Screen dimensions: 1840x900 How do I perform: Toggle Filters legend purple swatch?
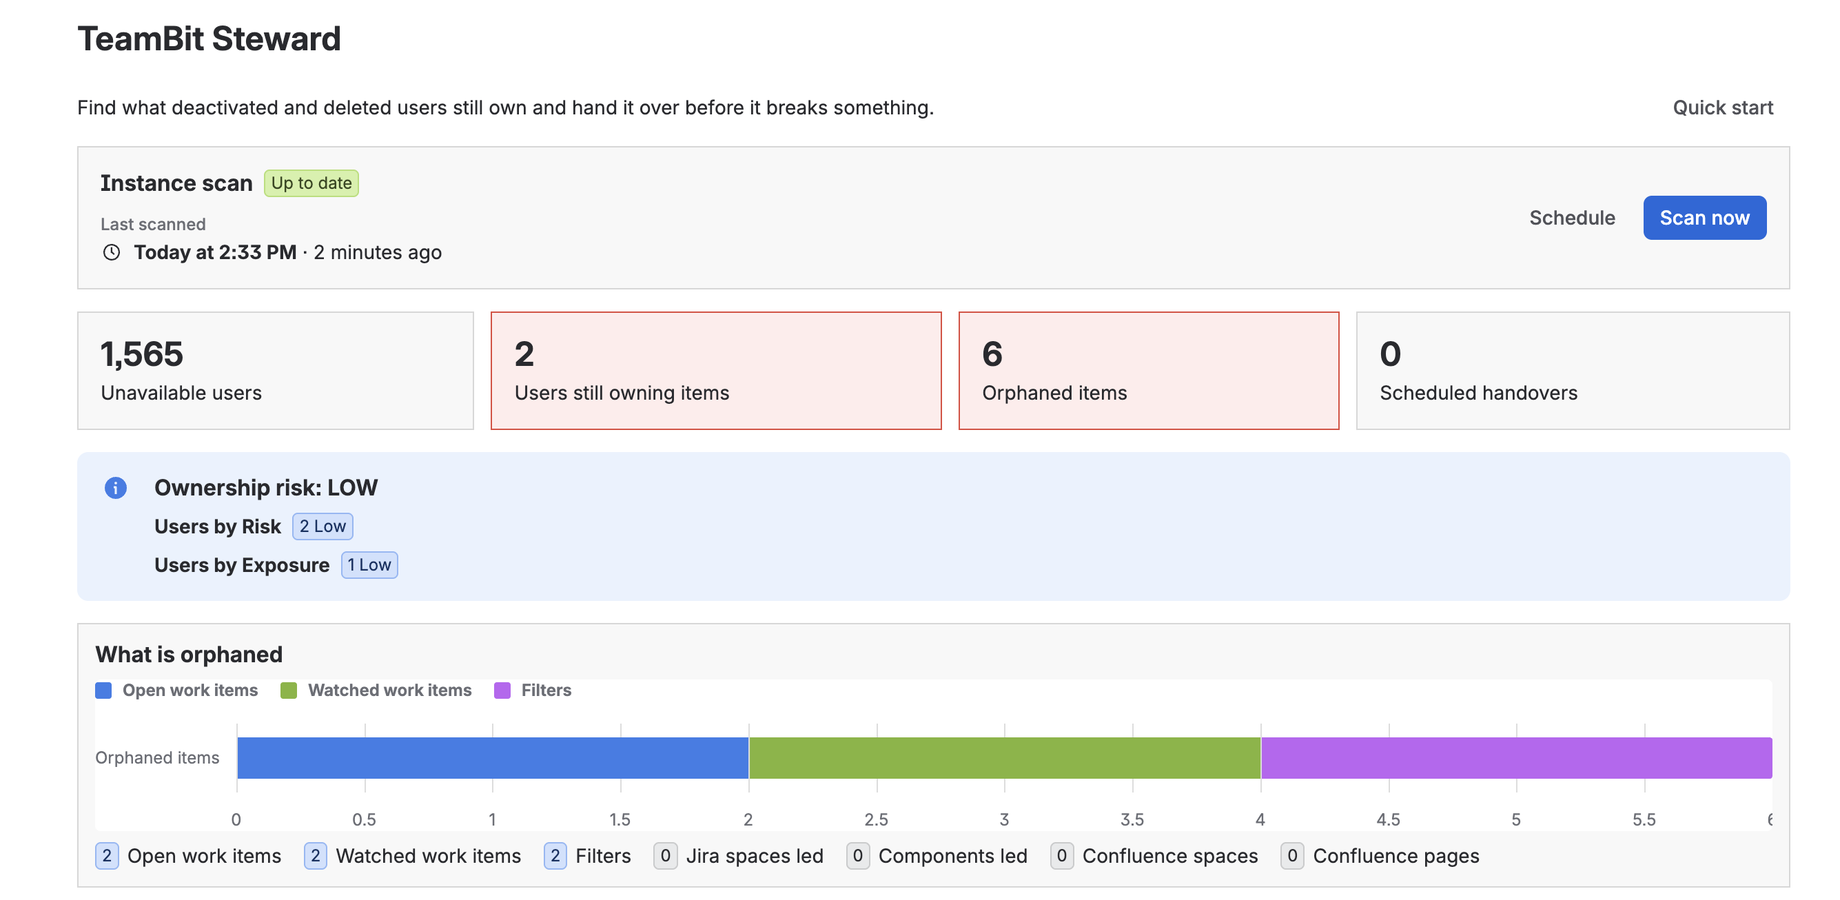point(503,691)
